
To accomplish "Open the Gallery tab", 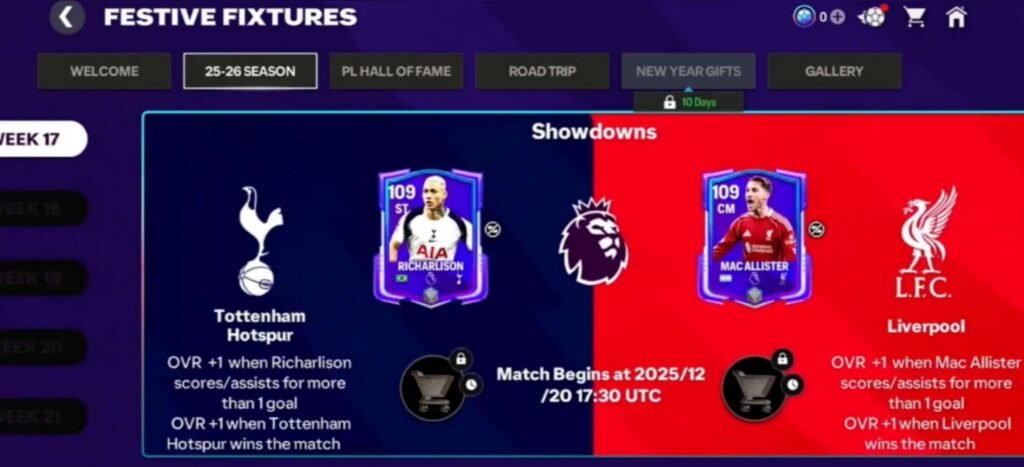I will [834, 71].
